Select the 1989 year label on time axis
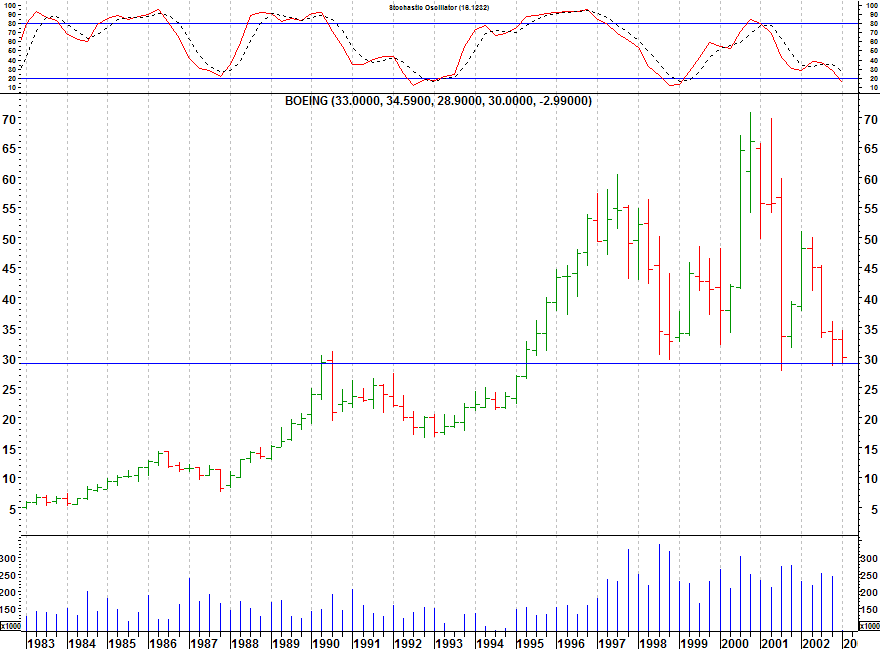The height and width of the screenshot is (650, 880). pyautogui.click(x=286, y=643)
